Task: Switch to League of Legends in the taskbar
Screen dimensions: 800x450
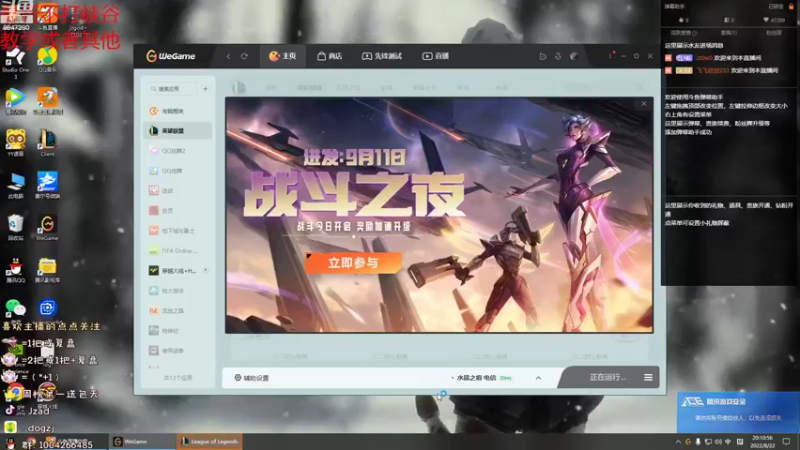Action: [210, 441]
